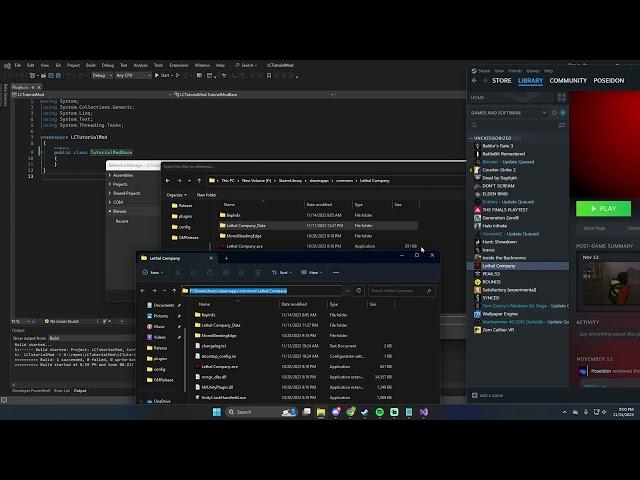Click the Spotify icon in the taskbar
640x480 pixels.
coord(379,412)
